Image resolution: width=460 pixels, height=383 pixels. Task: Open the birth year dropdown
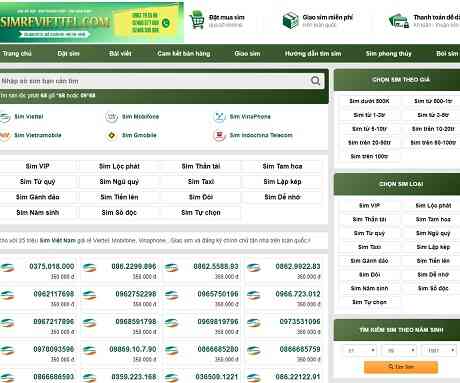click(439, 350)
